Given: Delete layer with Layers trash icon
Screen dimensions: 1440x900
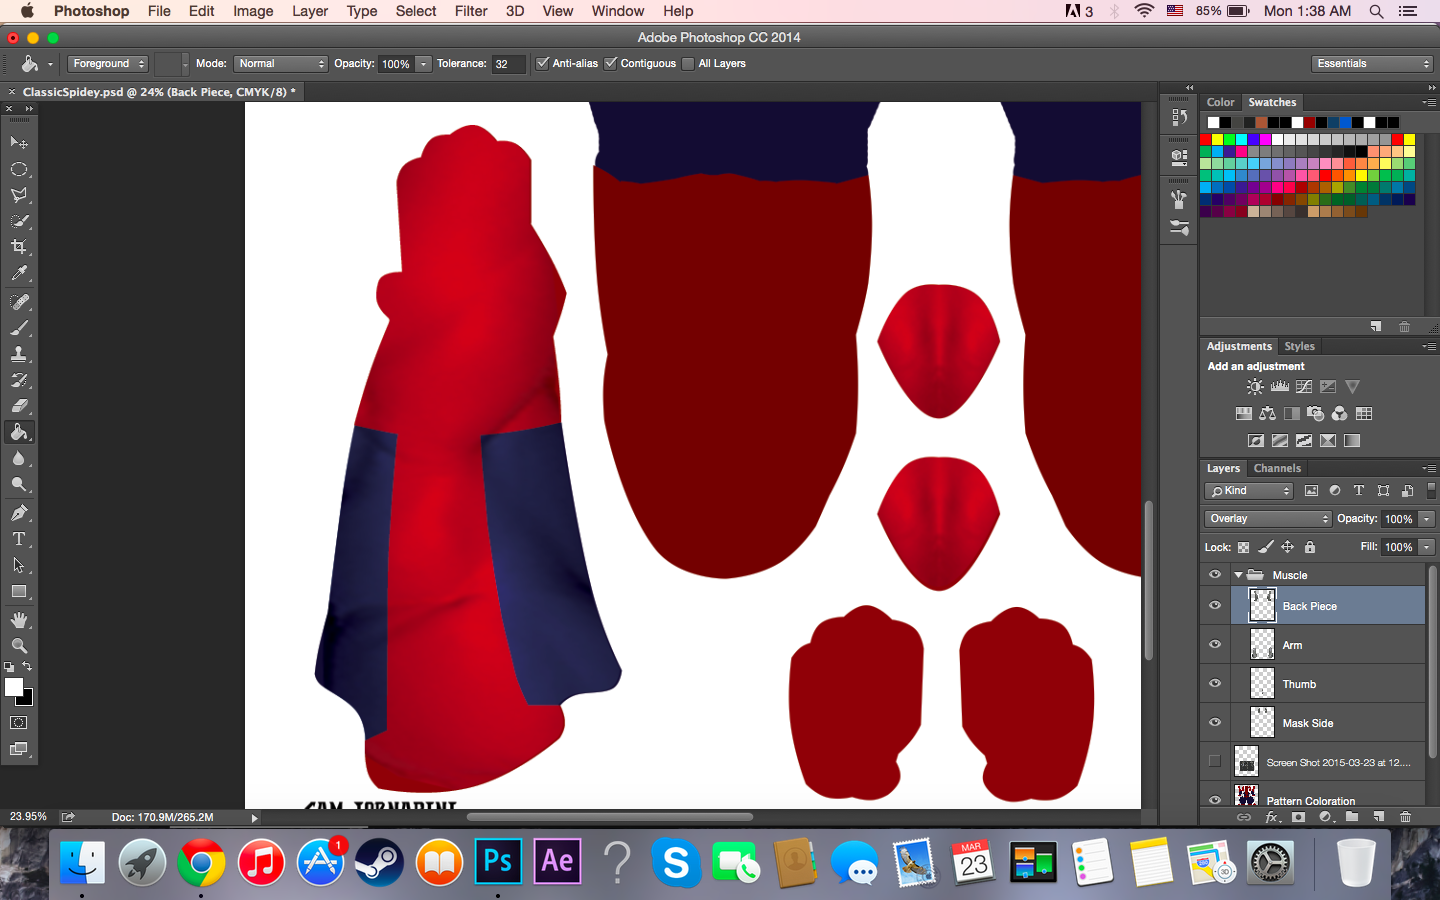Looking at the screenshot, I should coord(1405,817).
